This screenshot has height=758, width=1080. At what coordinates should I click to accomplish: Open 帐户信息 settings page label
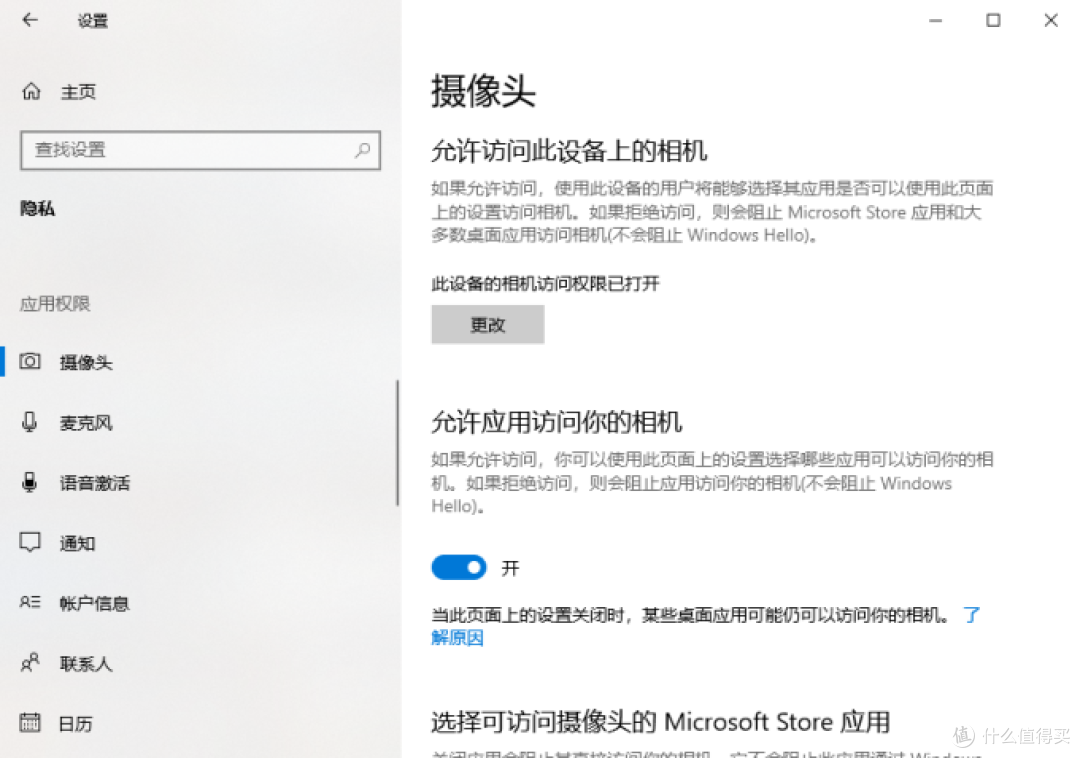(94, 604)
